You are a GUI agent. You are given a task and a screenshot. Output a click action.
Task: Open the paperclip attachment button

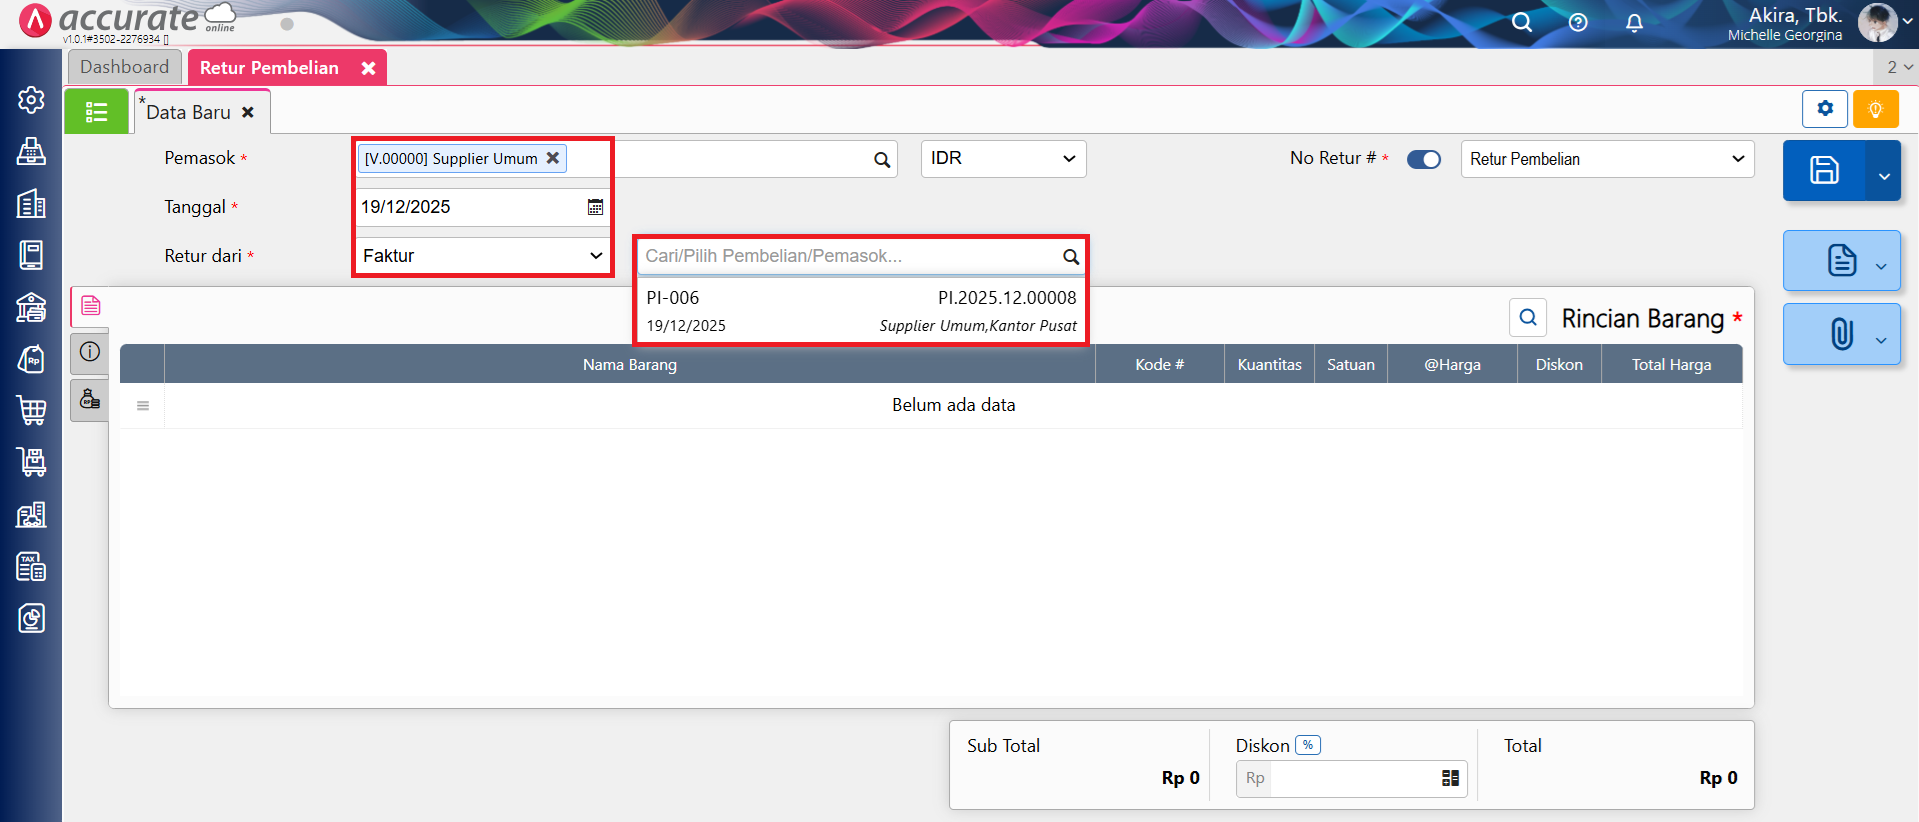tap(1841, 334)
